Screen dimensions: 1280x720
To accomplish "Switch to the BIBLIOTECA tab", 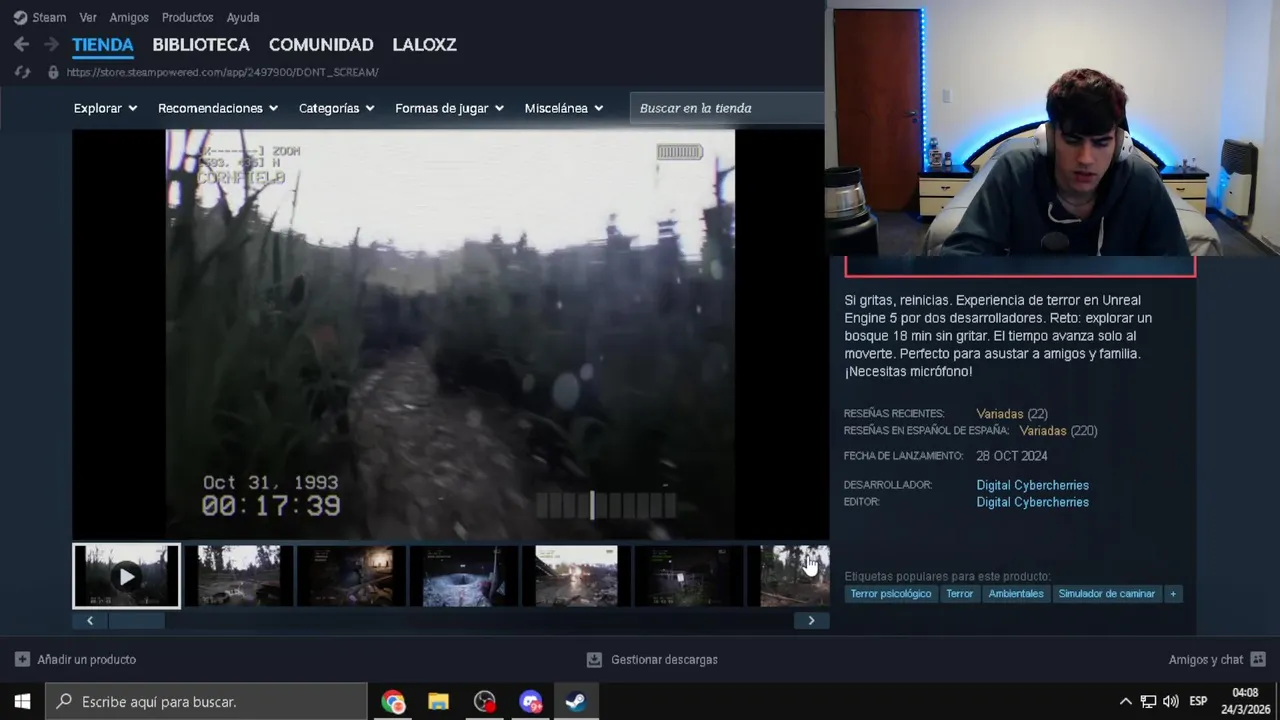I will pyautogui.click(x=201, y=45).
